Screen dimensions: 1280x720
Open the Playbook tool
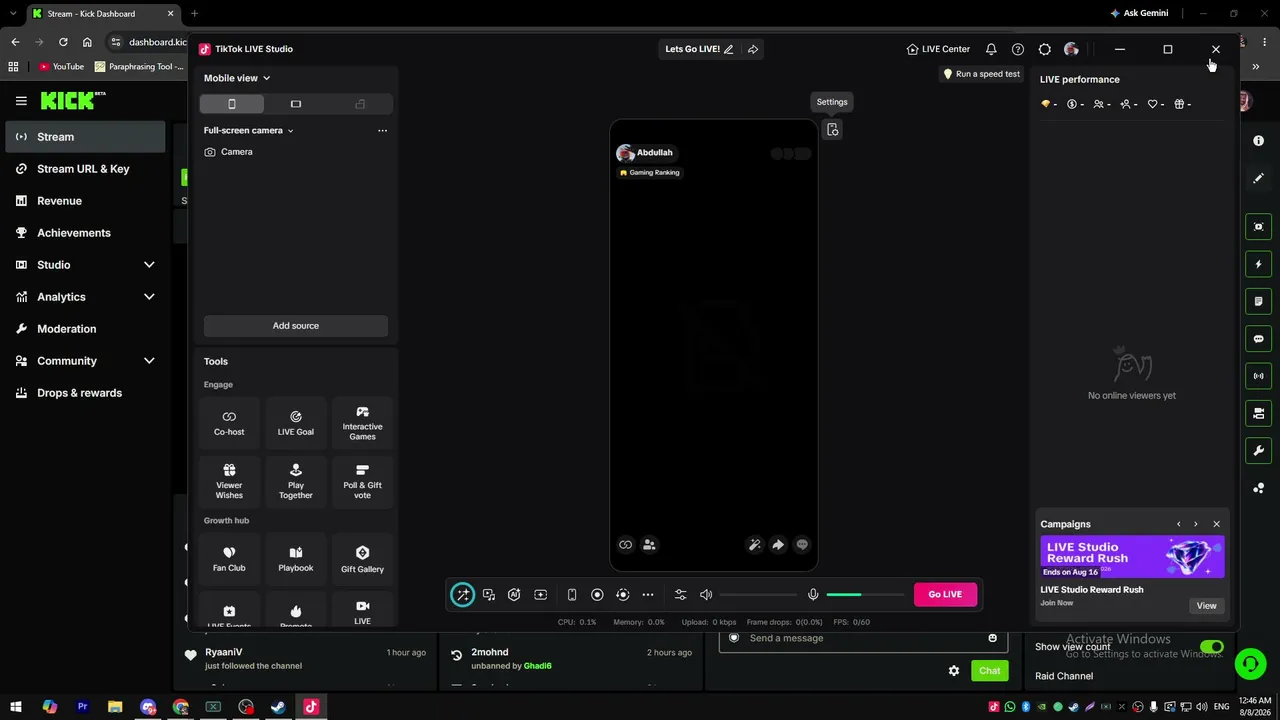296,559
